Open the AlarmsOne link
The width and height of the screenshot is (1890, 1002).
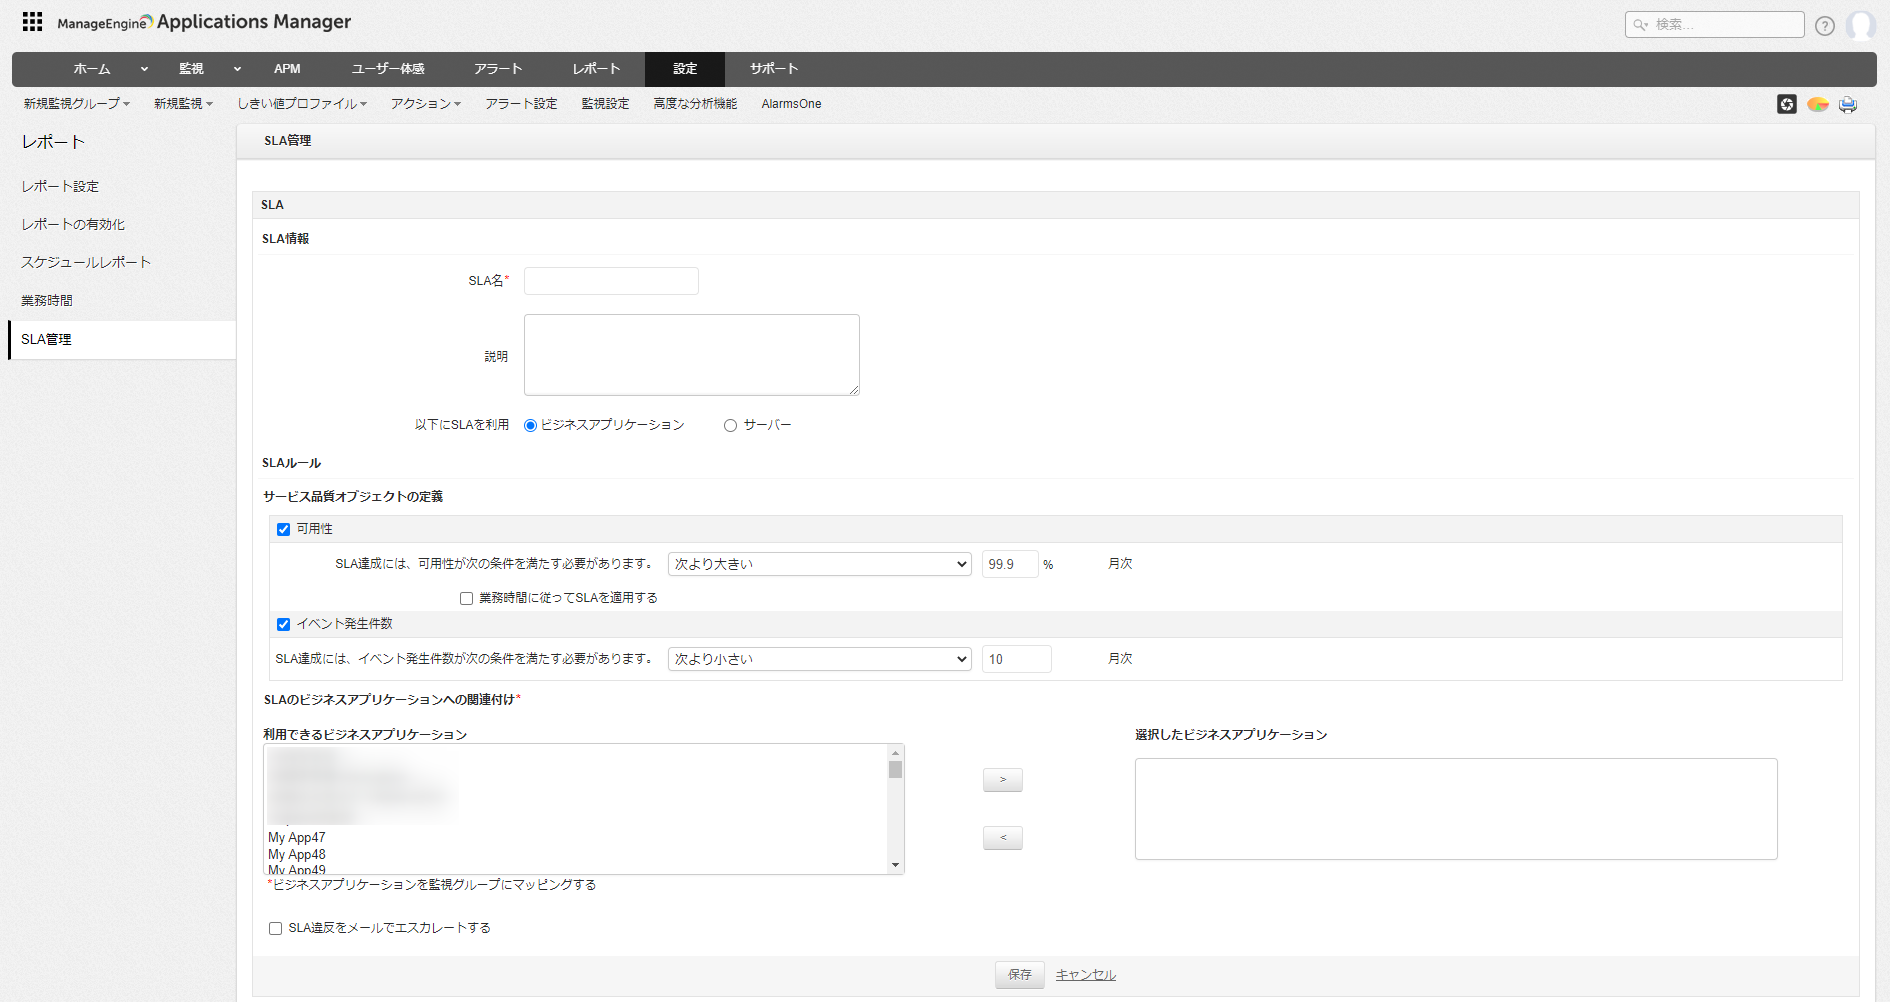[791, 104]
